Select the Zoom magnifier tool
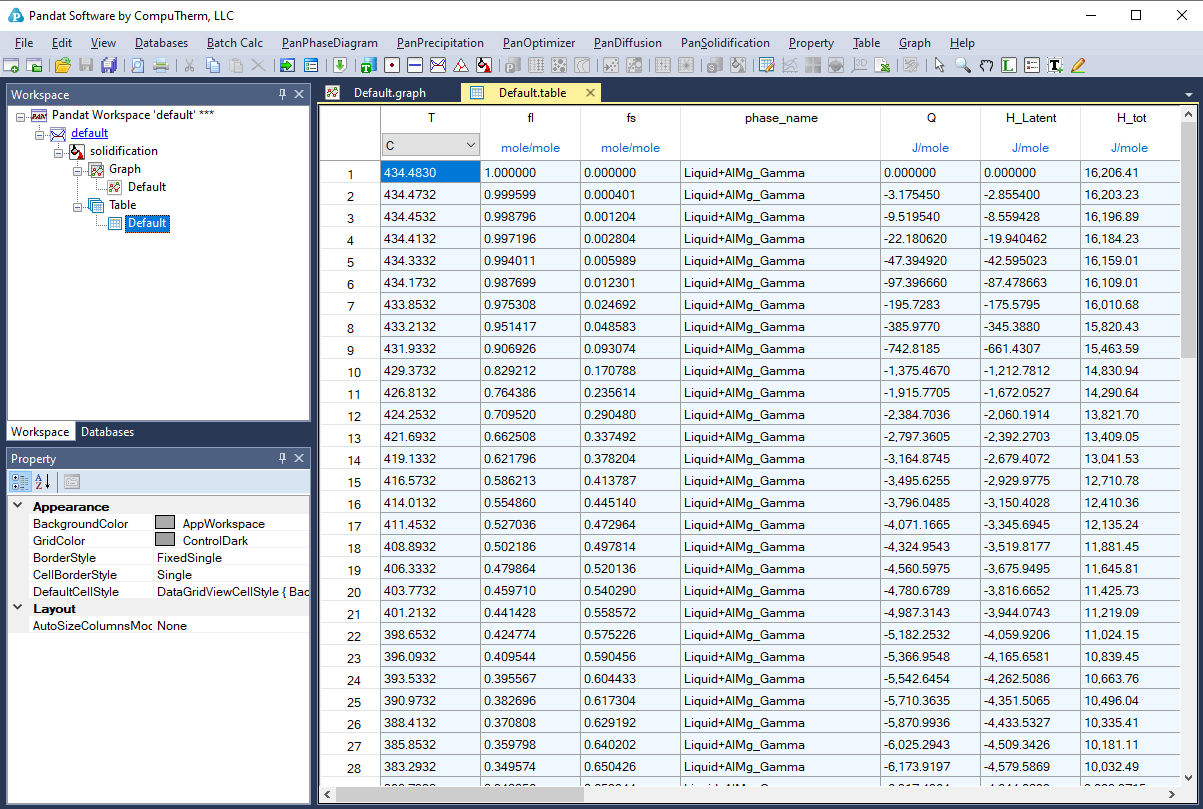The height and width of the screenshot is (809, 1203). pyautogui.click(x=962, y=66)
